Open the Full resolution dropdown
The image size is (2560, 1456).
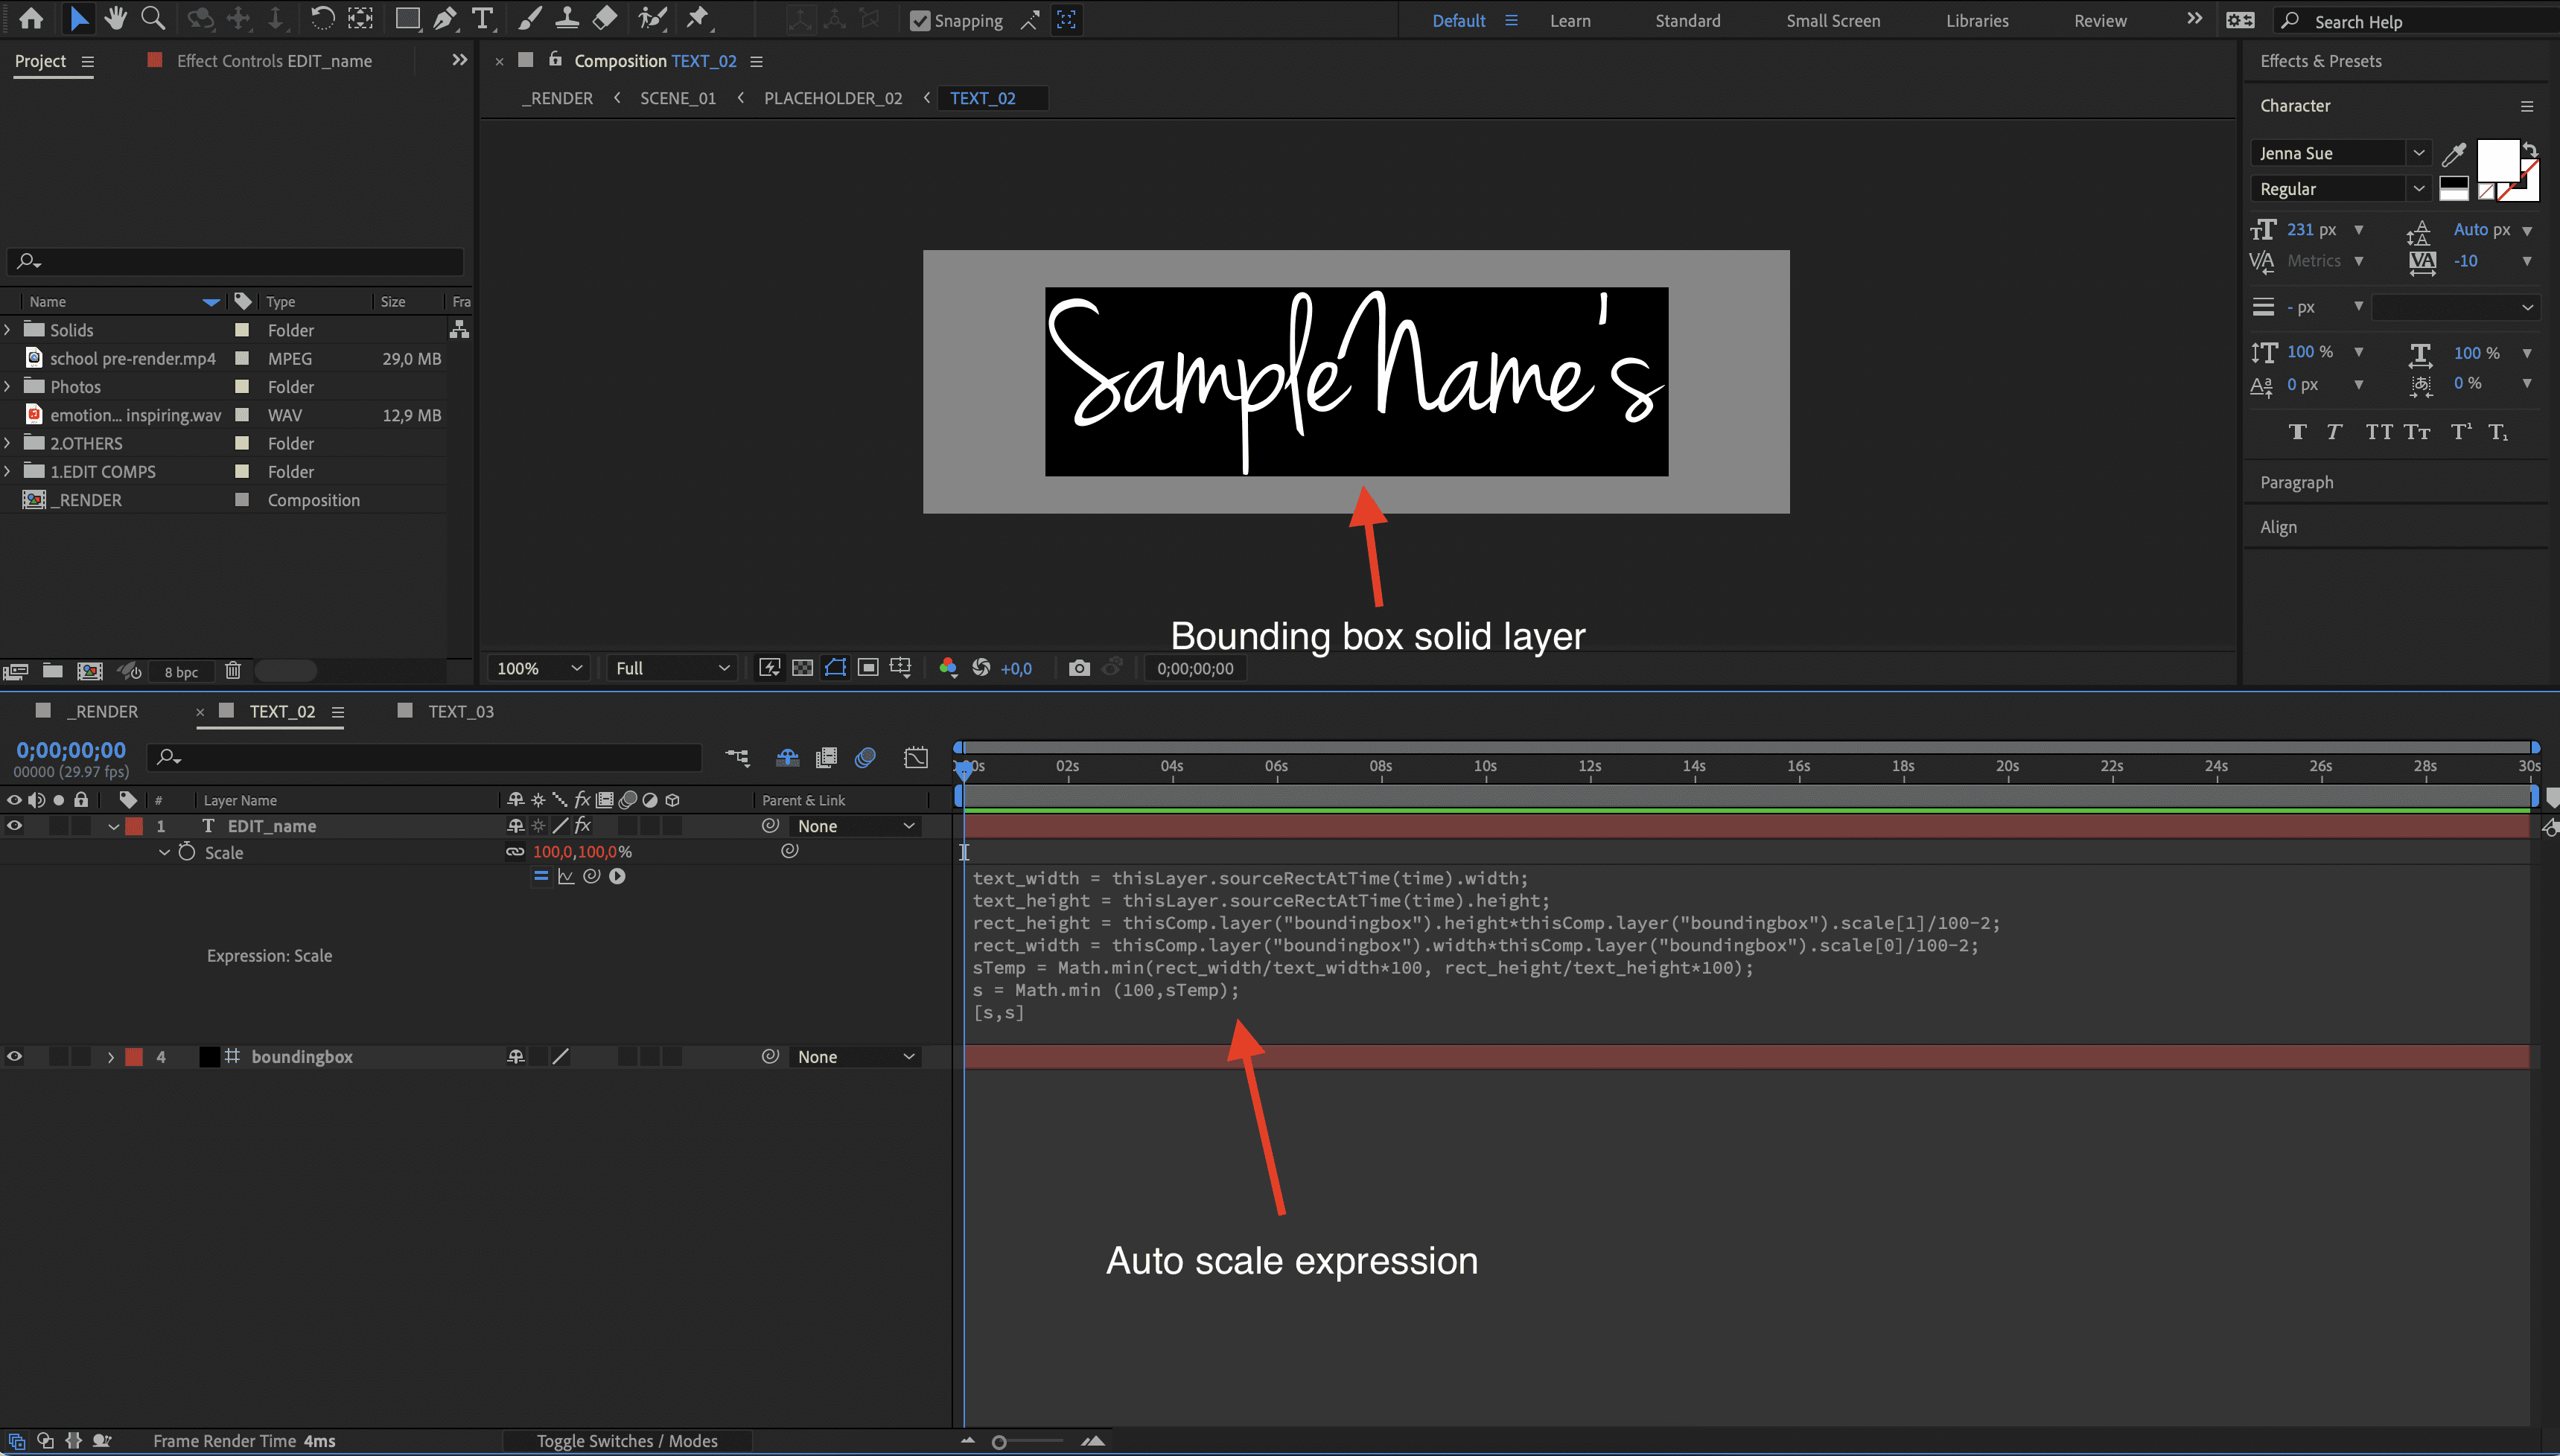pos(672,668)
